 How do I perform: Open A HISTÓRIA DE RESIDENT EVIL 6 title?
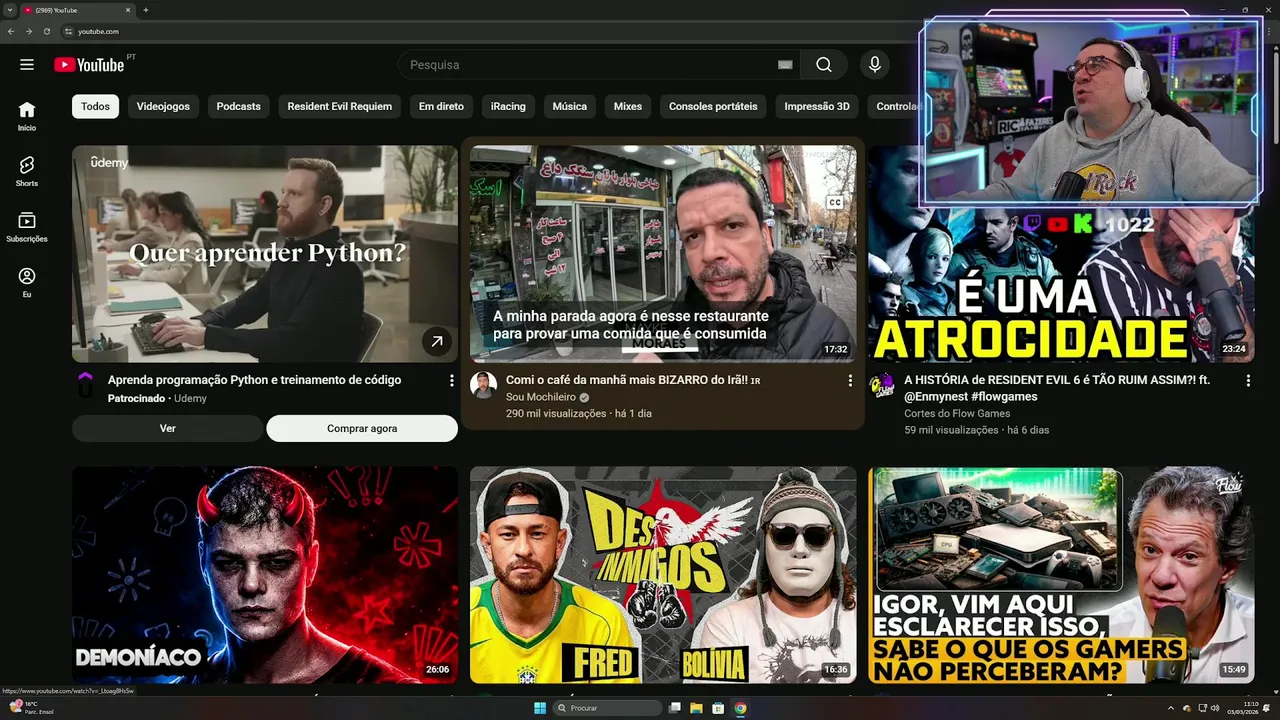(x=1057, y=388)
